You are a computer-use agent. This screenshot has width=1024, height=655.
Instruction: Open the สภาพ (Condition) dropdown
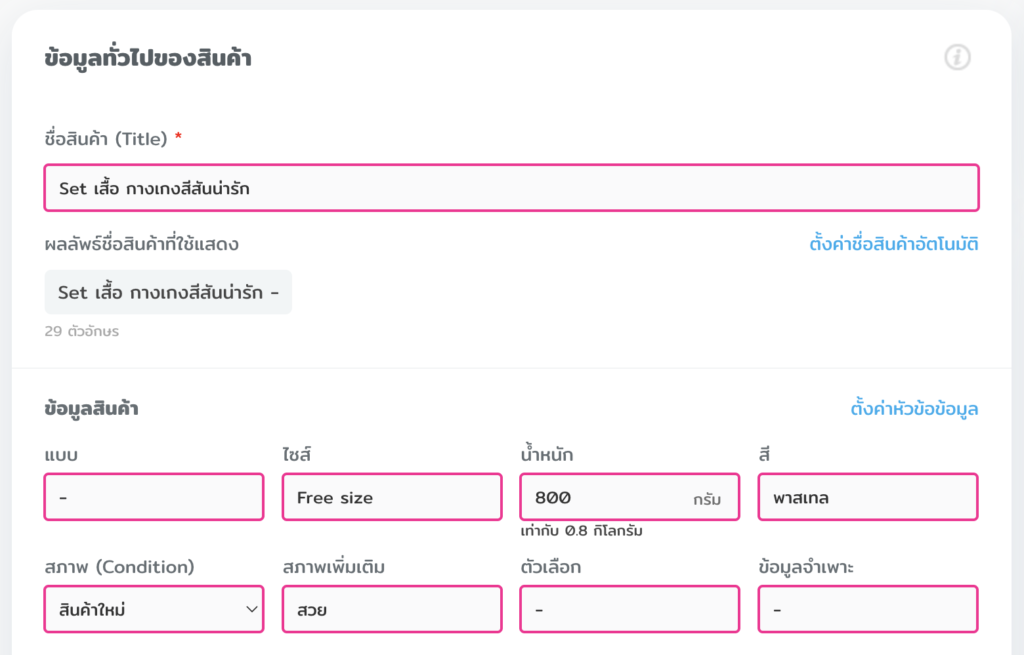(154, 609)
